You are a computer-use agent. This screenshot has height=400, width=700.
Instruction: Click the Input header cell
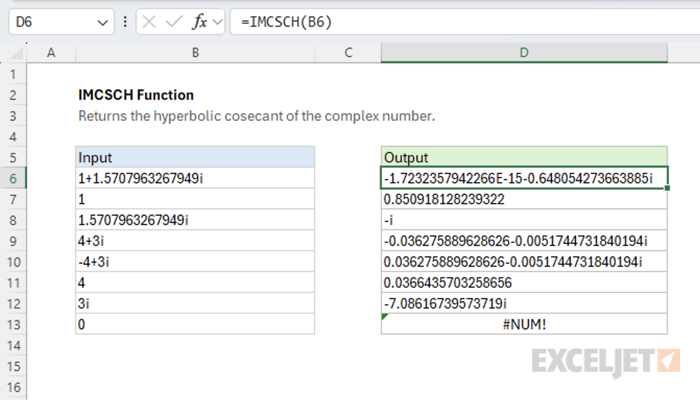195,157
